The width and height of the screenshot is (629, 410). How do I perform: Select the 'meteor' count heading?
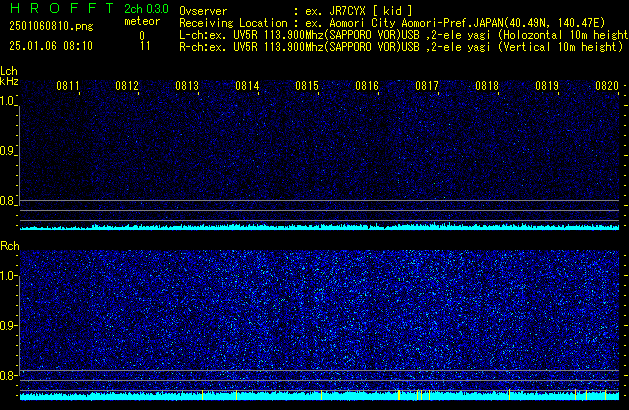pos(142,21)
